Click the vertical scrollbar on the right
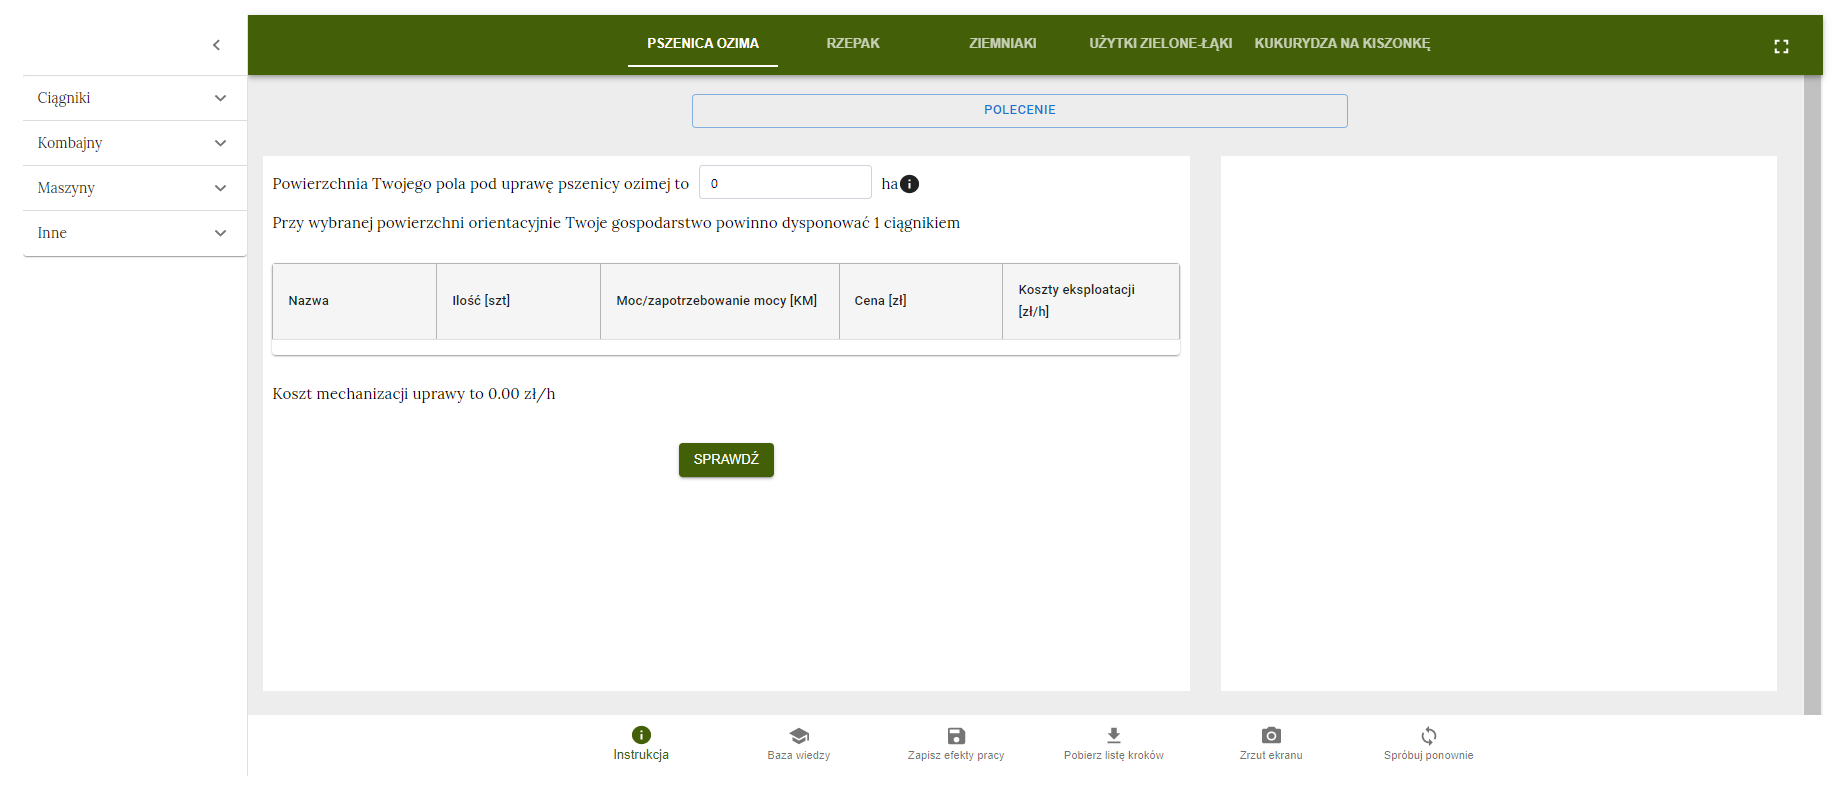The image size is (1835, 787). tap(1813, 394)
